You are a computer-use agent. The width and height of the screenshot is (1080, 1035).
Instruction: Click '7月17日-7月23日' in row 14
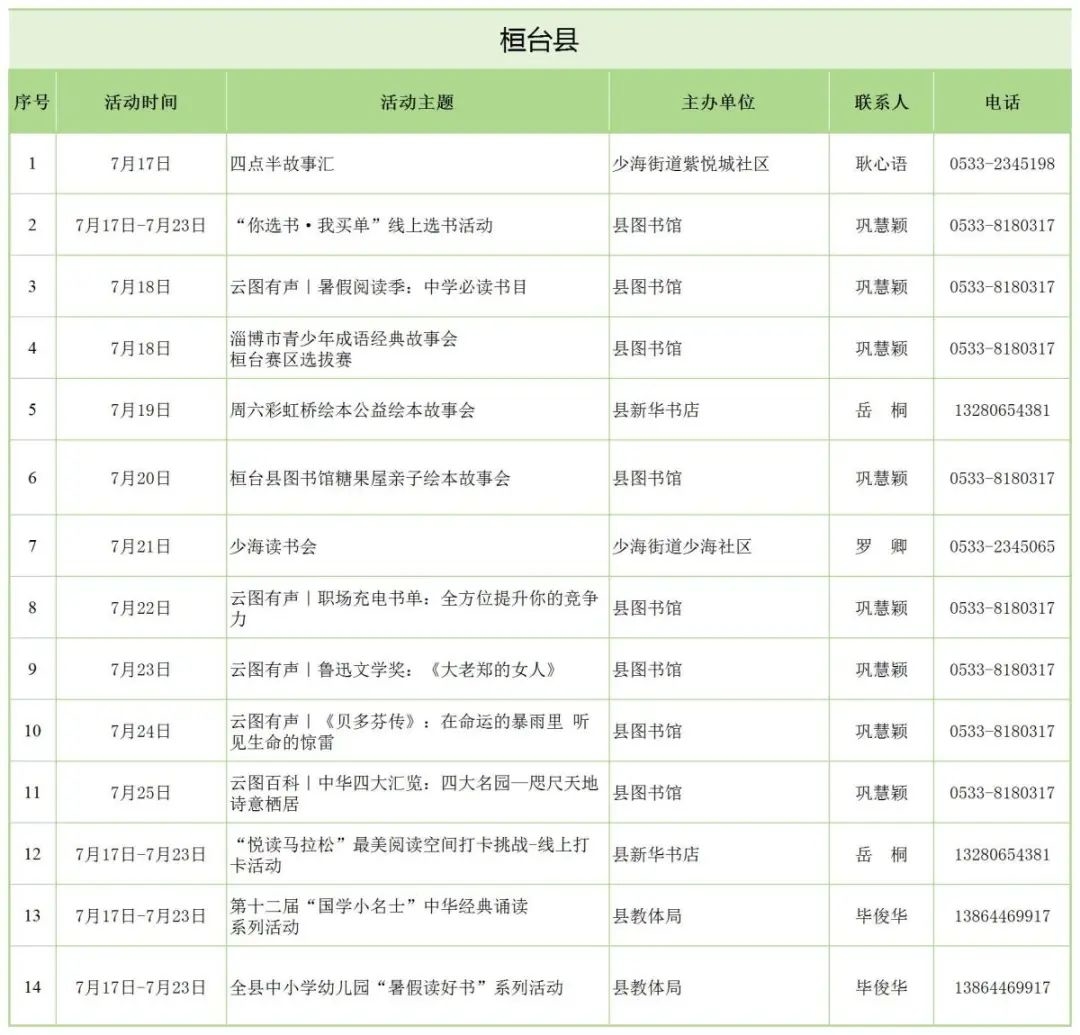pyautogui.click(x=141, y=987)
